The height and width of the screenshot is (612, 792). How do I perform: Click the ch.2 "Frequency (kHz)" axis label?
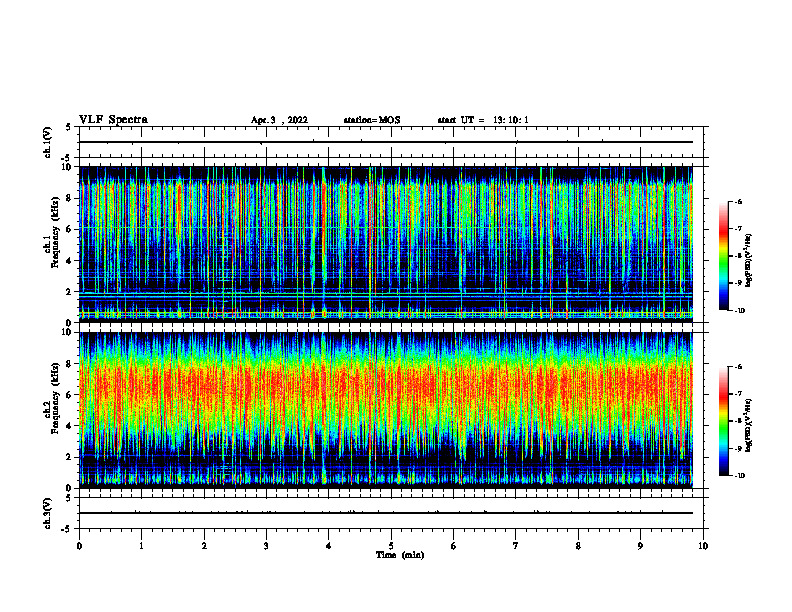(56, 398)
